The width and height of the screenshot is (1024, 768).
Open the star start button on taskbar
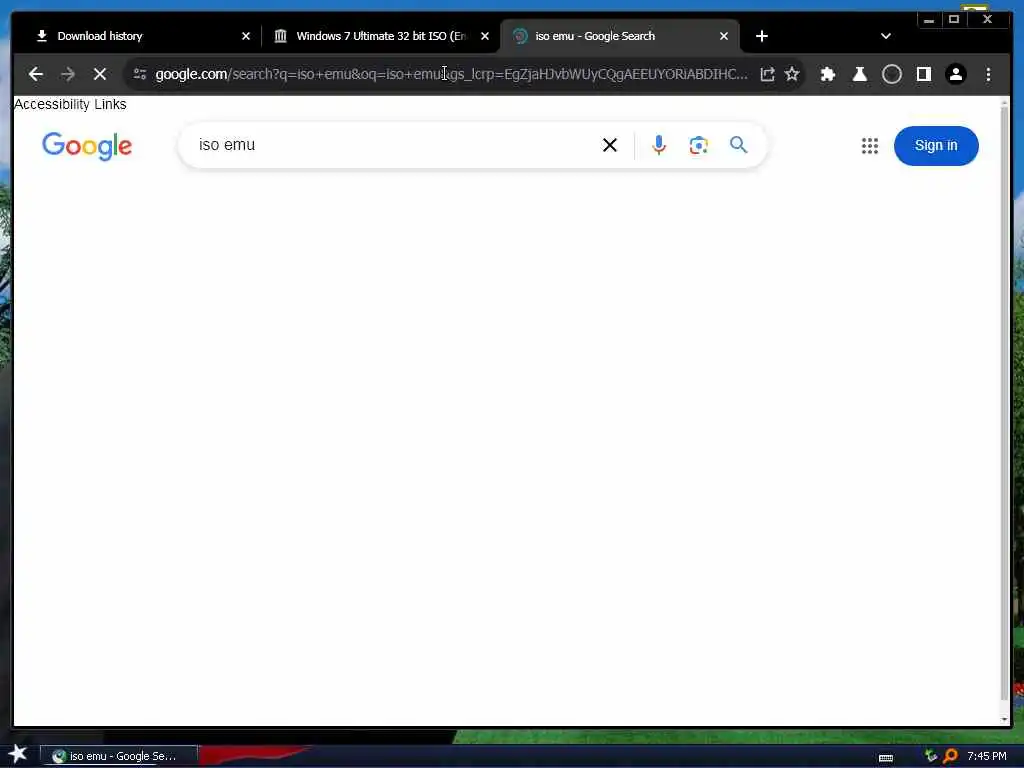coord(18,754)
